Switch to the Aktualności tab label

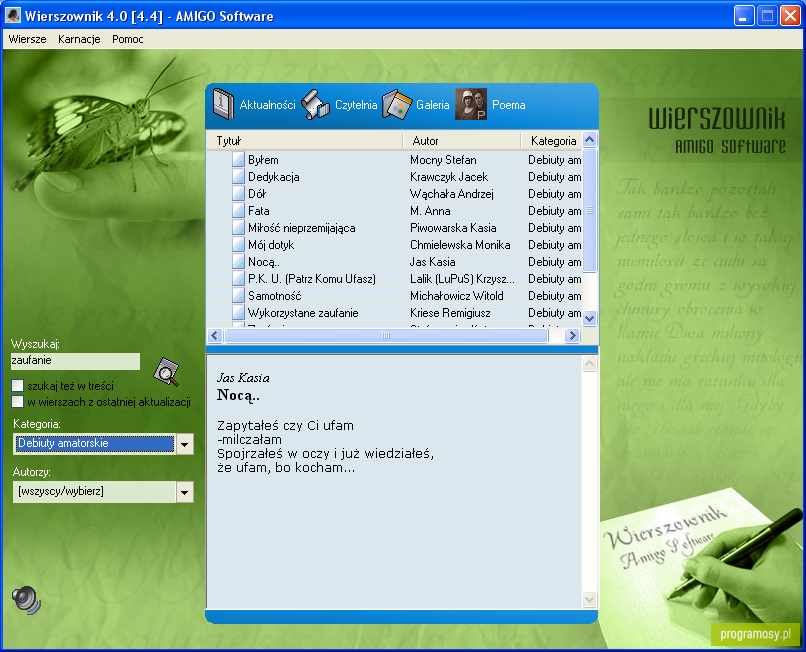coord(267,105)
